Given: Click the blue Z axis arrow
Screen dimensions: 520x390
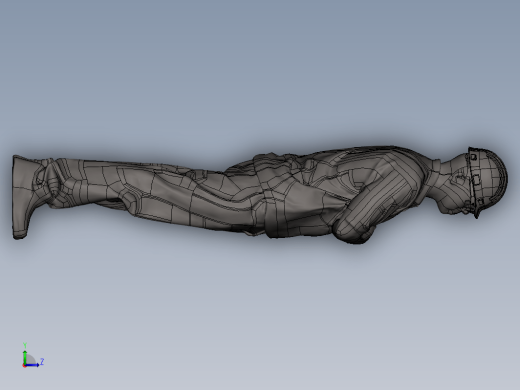Looking at the screenshot, I should tap(32, 365).
